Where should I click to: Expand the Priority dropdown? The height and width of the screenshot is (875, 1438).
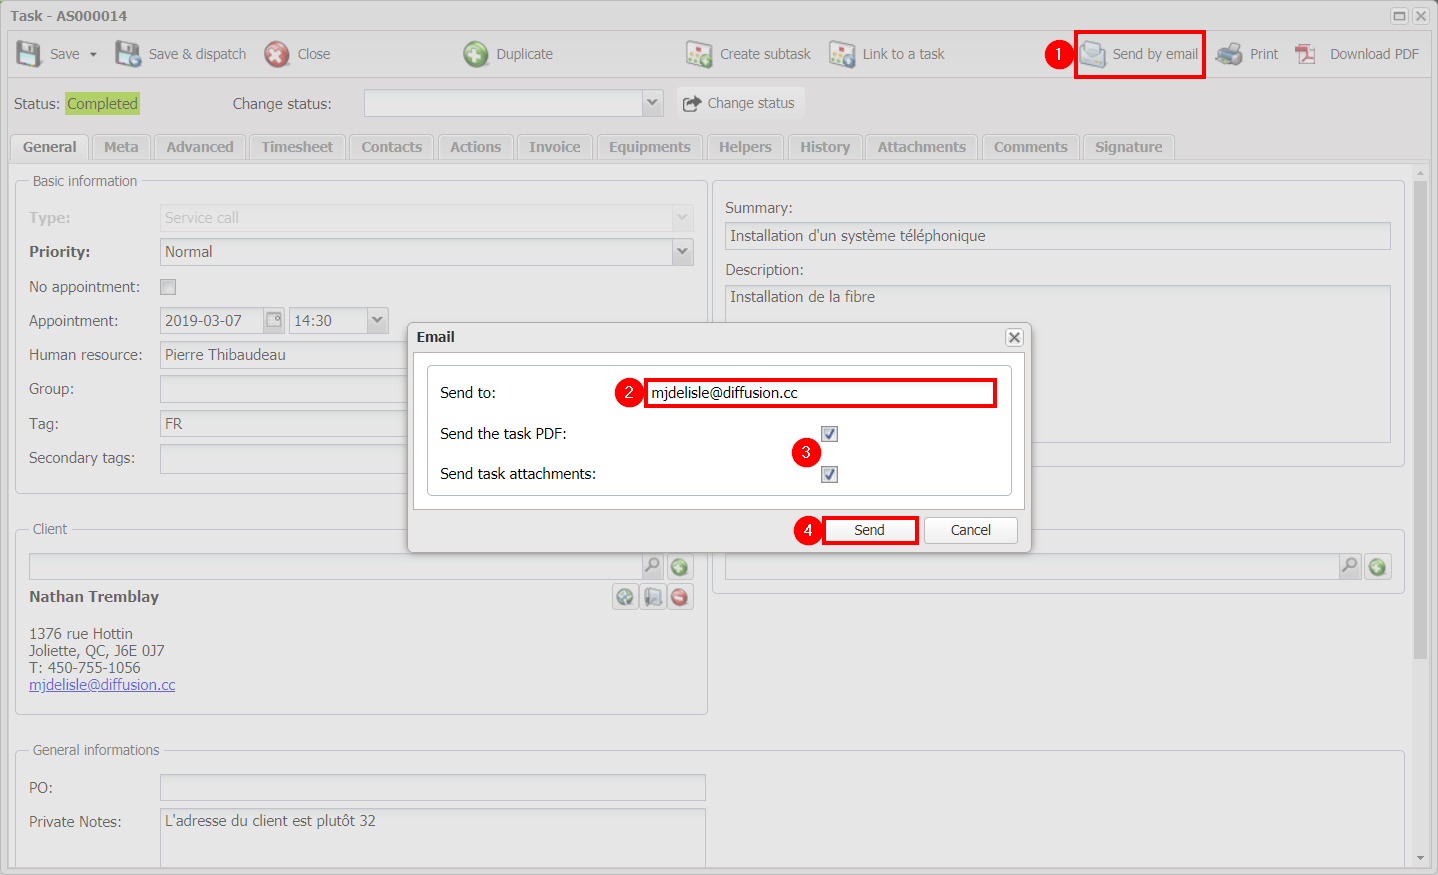(683, 252)
